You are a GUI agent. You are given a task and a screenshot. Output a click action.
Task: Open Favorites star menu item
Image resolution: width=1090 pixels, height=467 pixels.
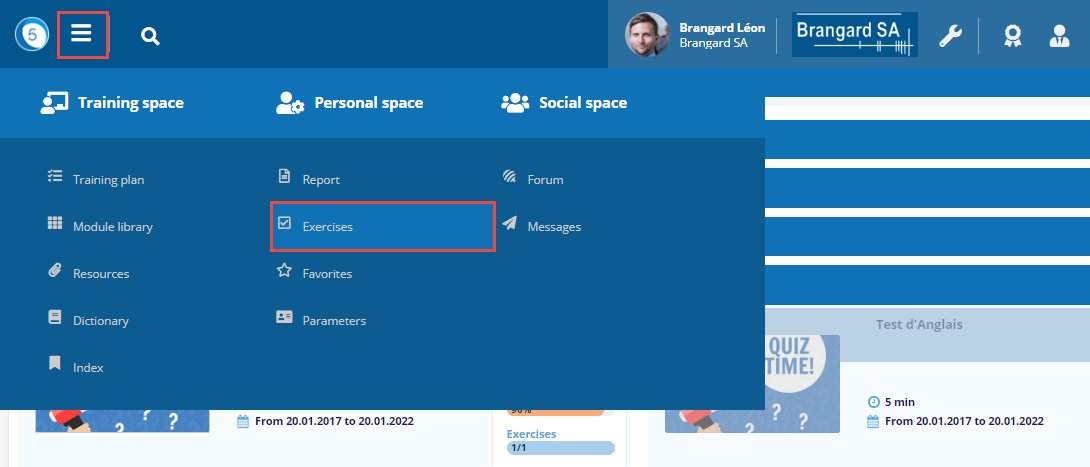pos(327,274)
